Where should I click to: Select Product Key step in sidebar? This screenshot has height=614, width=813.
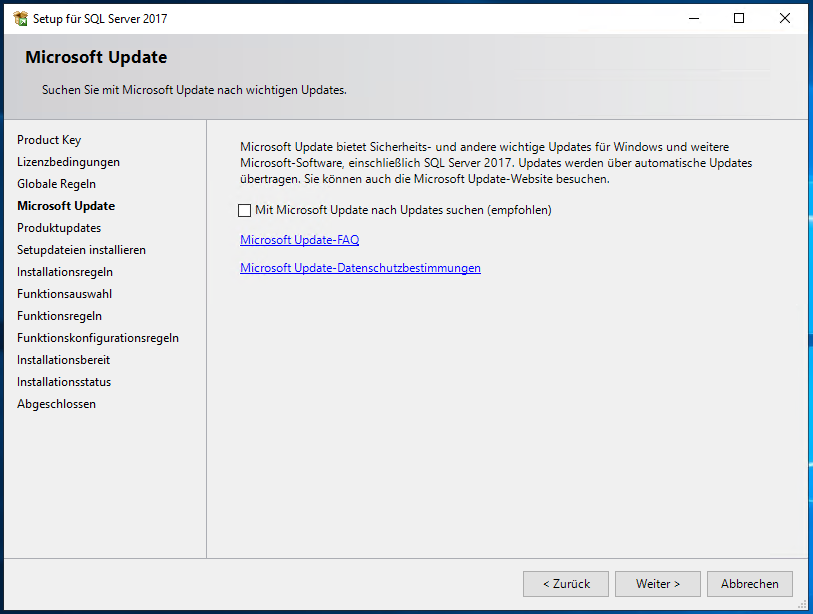49,140
